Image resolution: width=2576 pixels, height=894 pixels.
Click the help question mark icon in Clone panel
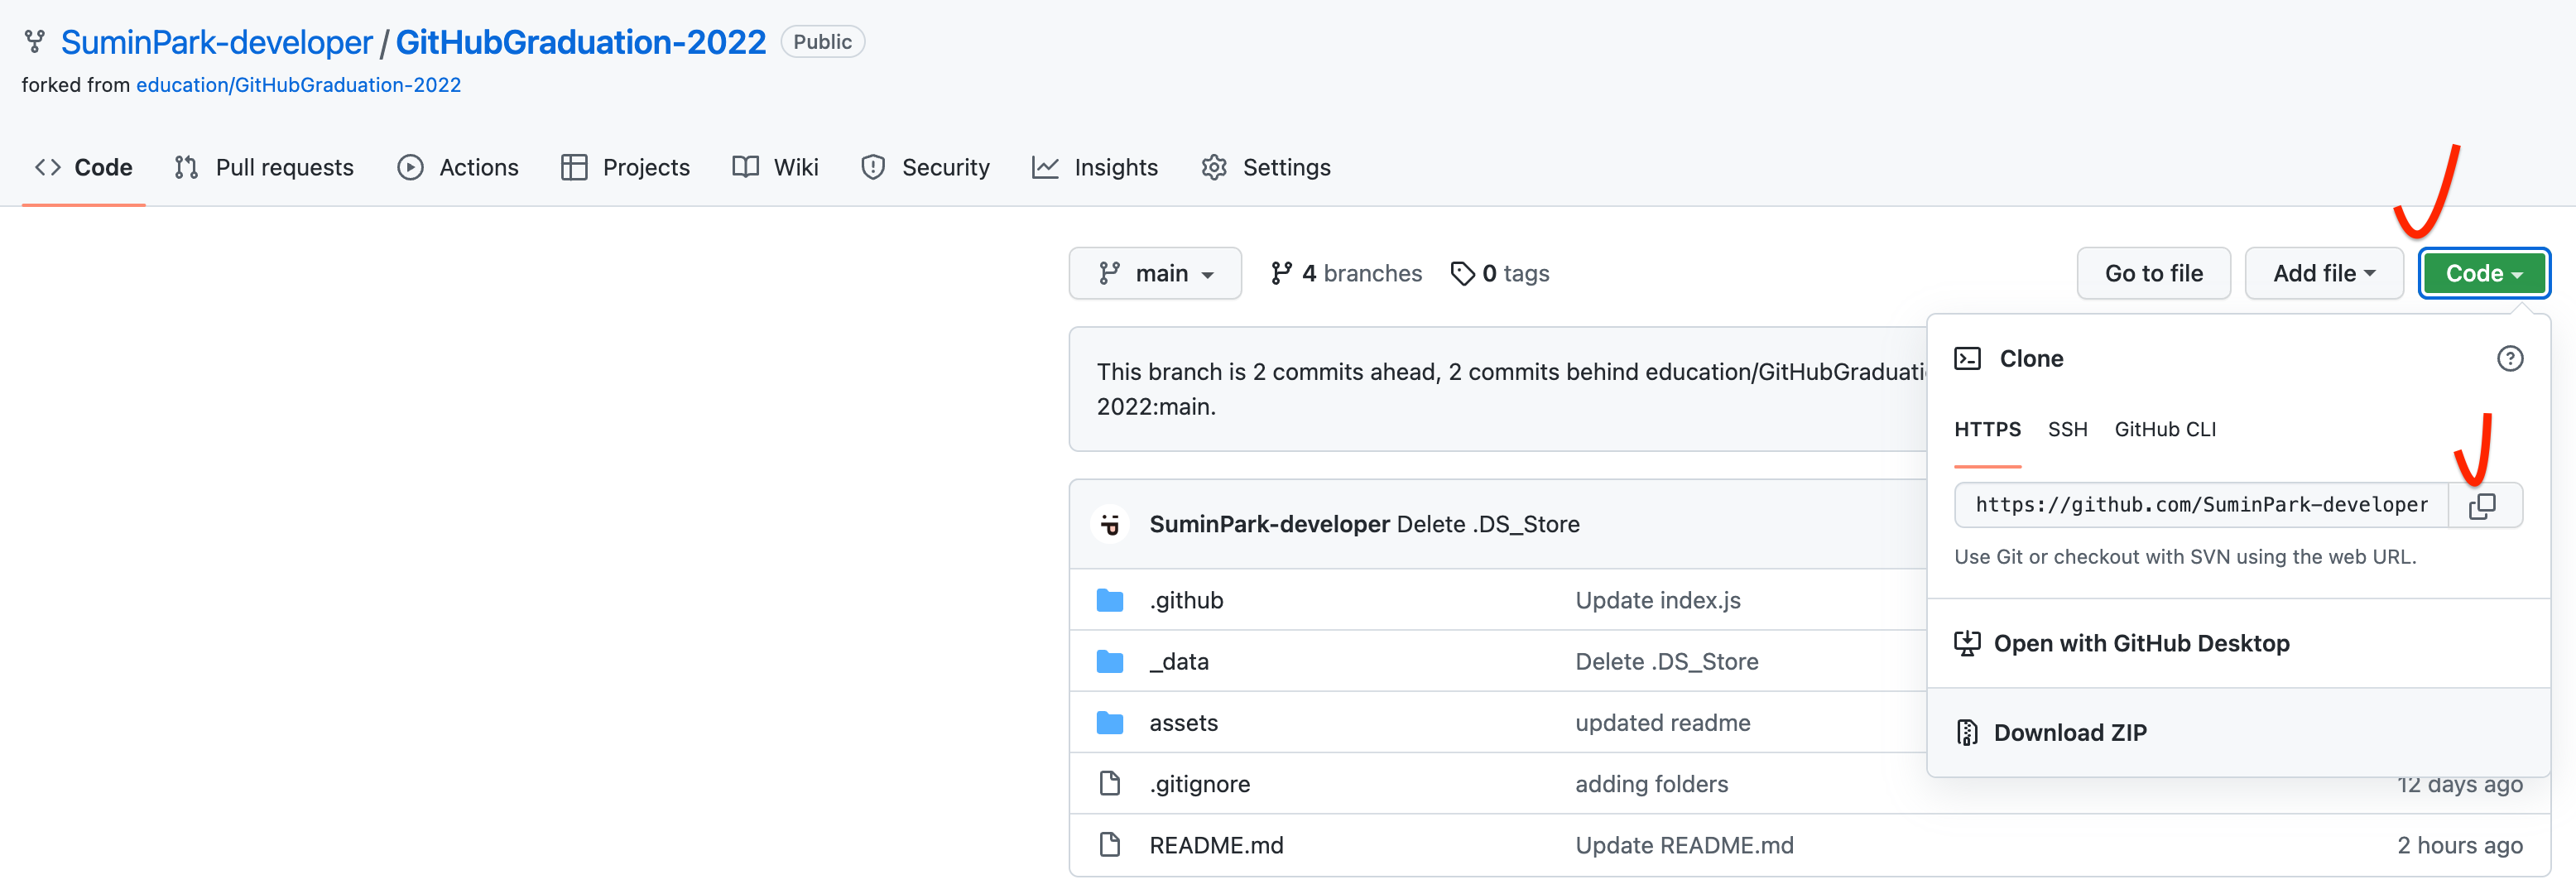pyautogui.click(x=2509, y=358)
